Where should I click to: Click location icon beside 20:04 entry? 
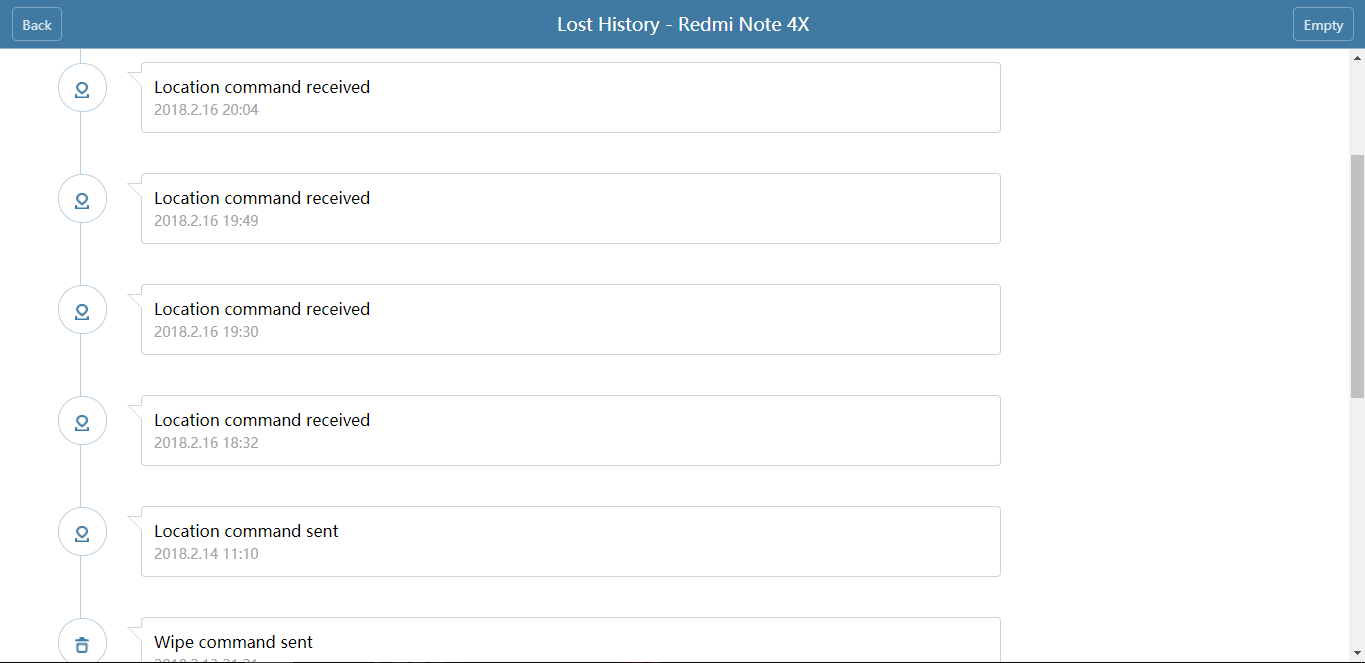click(x=82, y=89)
